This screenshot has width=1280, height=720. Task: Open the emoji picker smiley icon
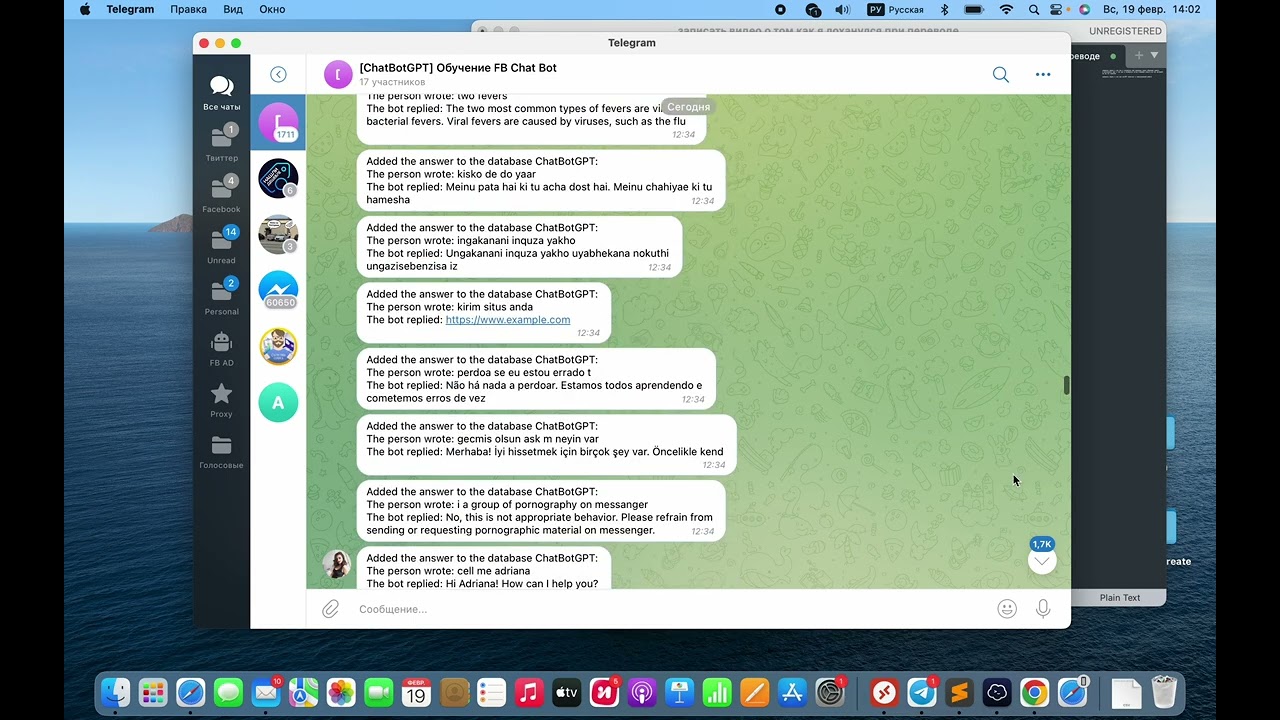pos(1007,608)
